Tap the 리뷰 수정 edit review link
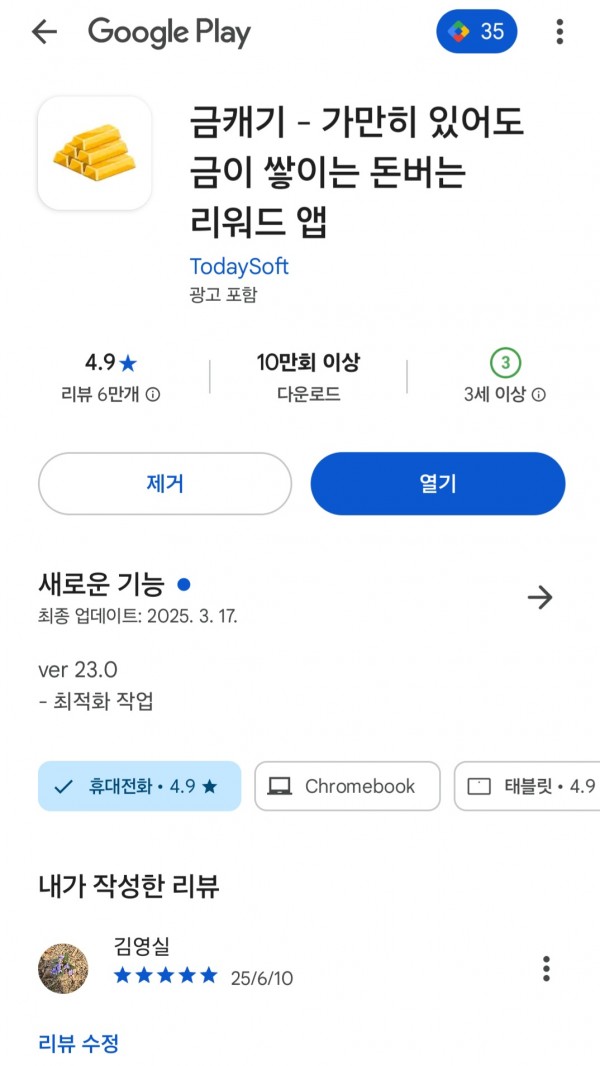Viewport: 600px width, 1066px height. point(78,1042)
